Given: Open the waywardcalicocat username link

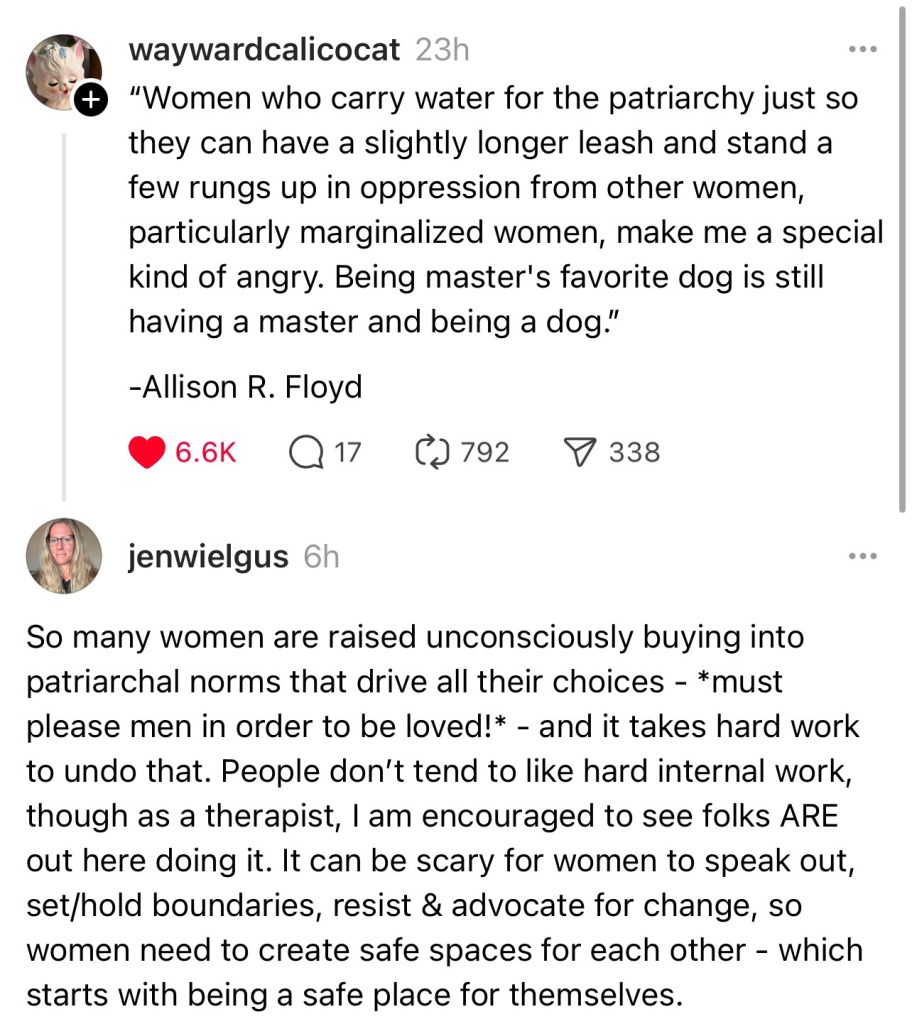Looking at the screenshot, I should coord(264,49).
